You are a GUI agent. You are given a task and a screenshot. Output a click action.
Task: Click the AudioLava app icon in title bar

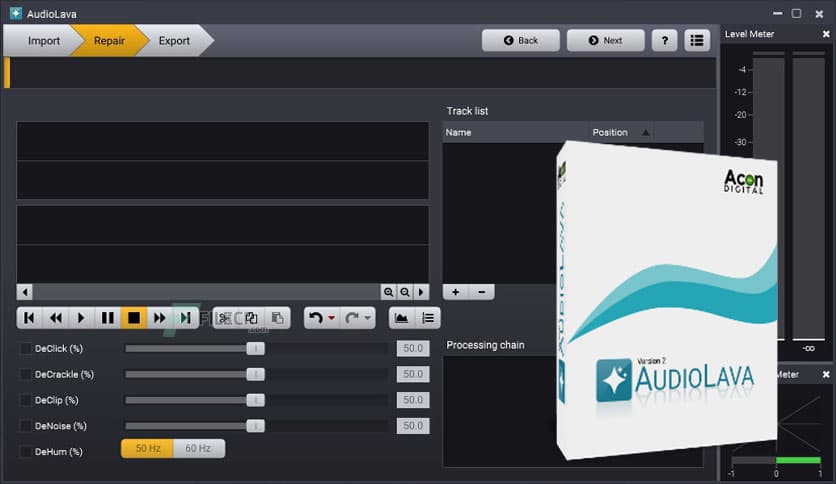point(16,13)
